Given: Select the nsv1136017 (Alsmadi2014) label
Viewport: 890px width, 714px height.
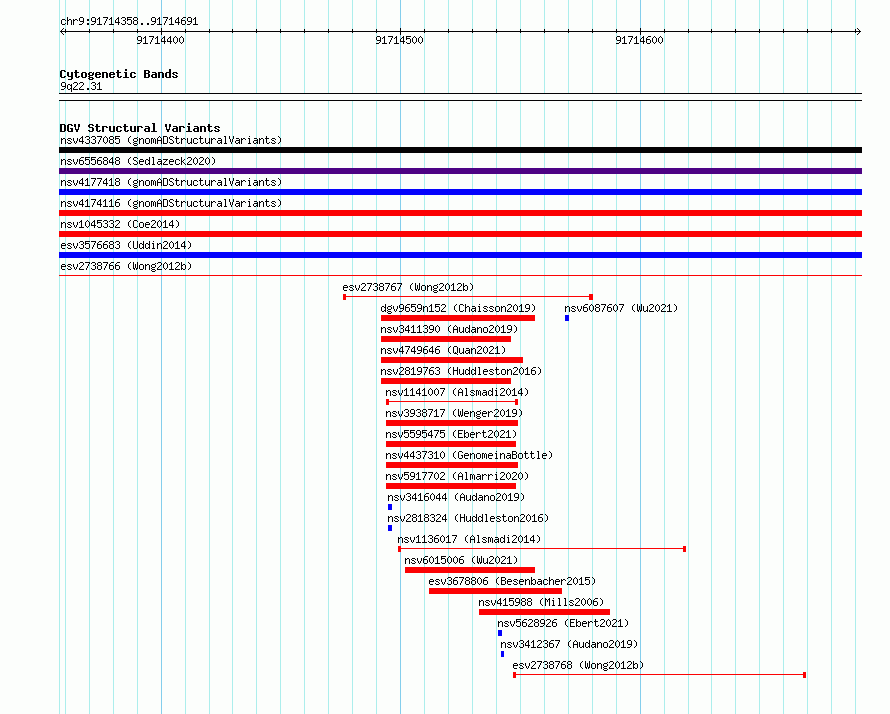Looking at the screenshot, I should (469, 539).
